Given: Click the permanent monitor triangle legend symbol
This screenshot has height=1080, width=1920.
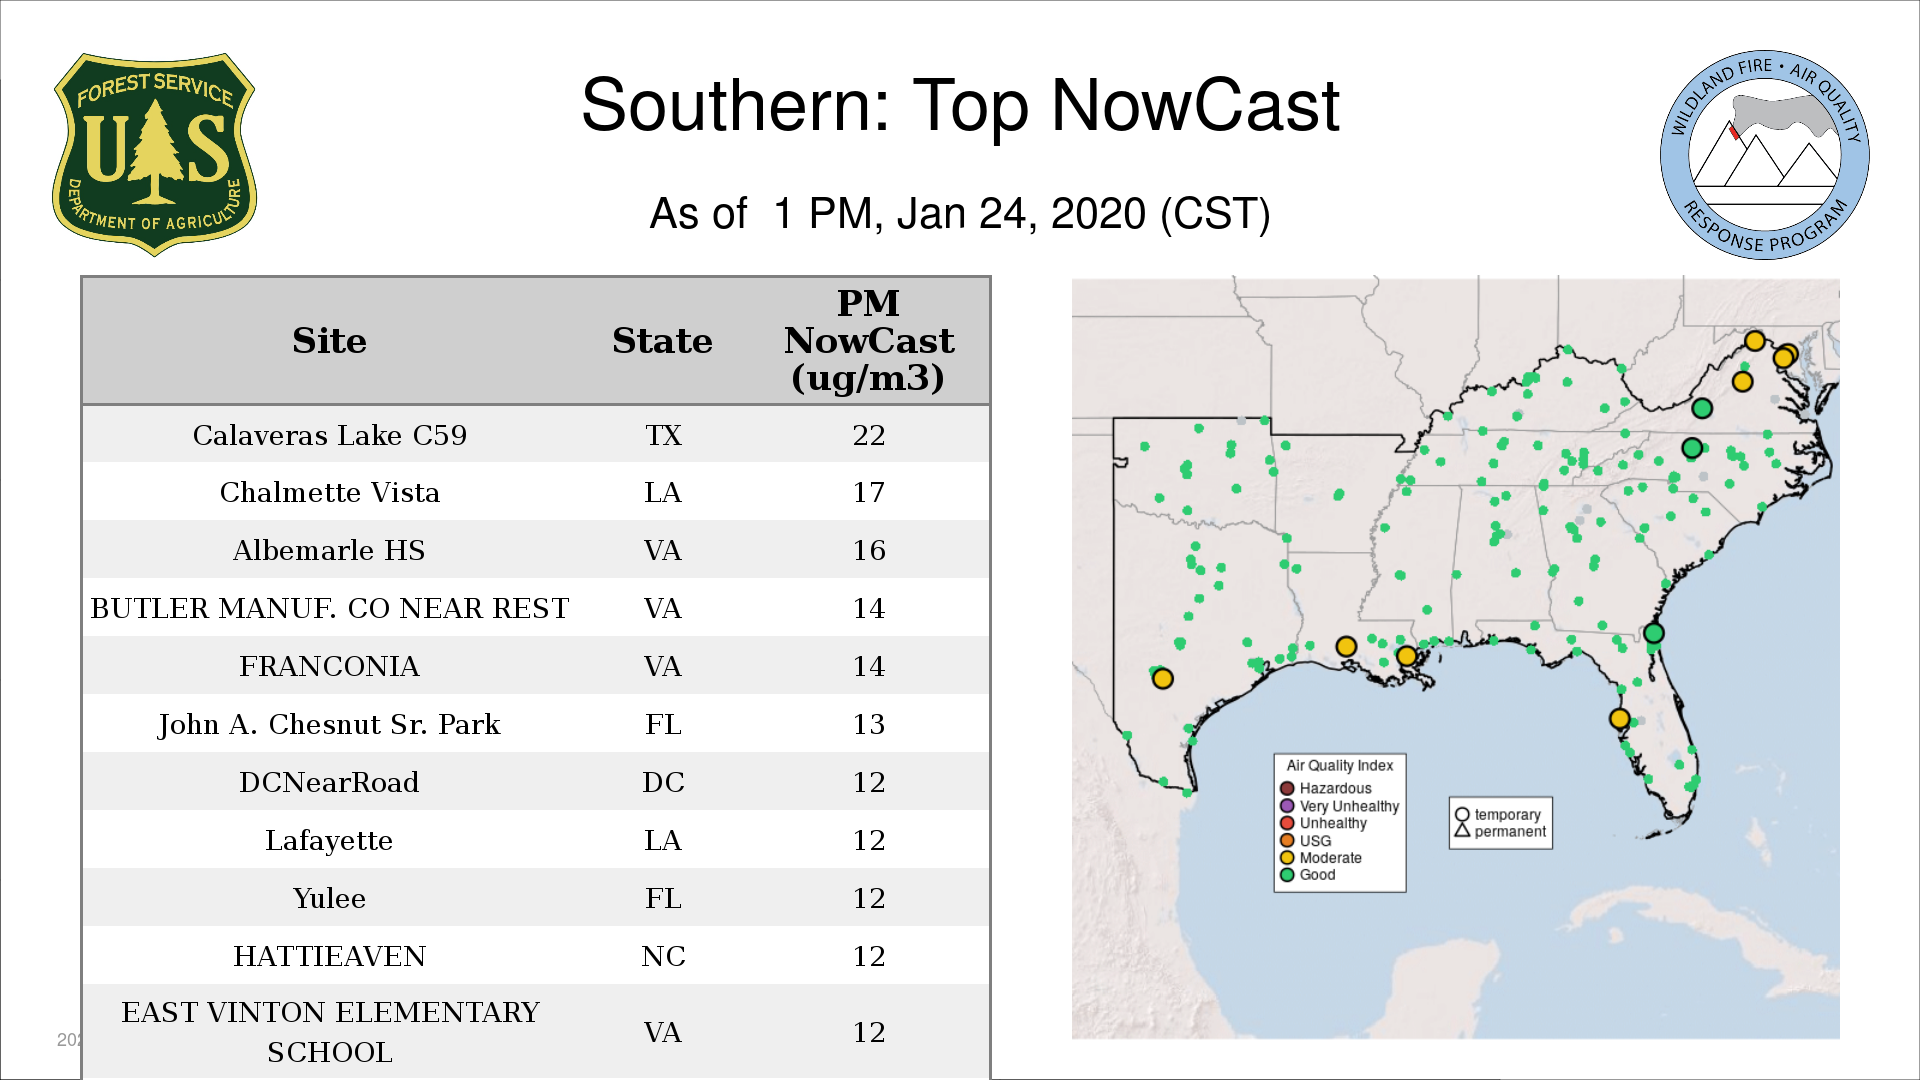Looking at the screenshot, I should [1462, 831].
